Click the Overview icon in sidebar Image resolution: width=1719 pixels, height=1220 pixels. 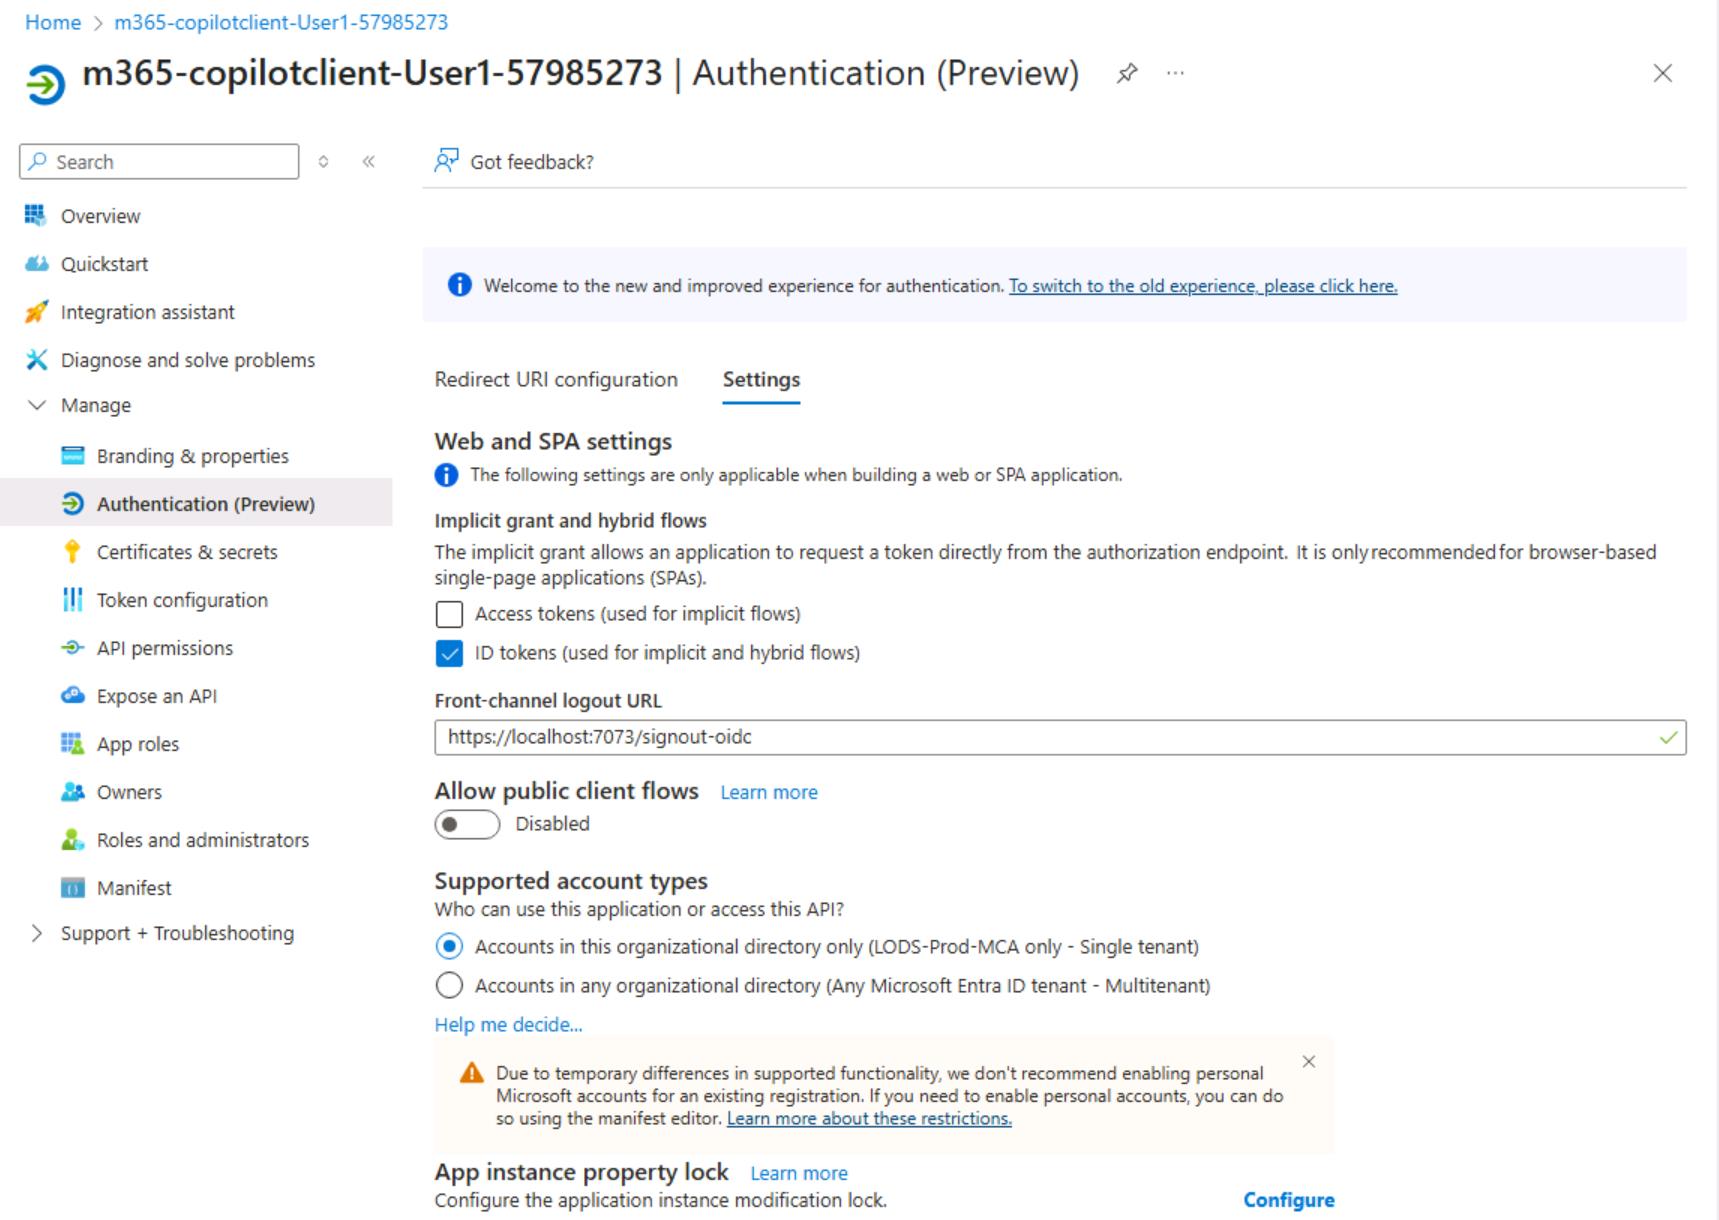click(36, 215)
